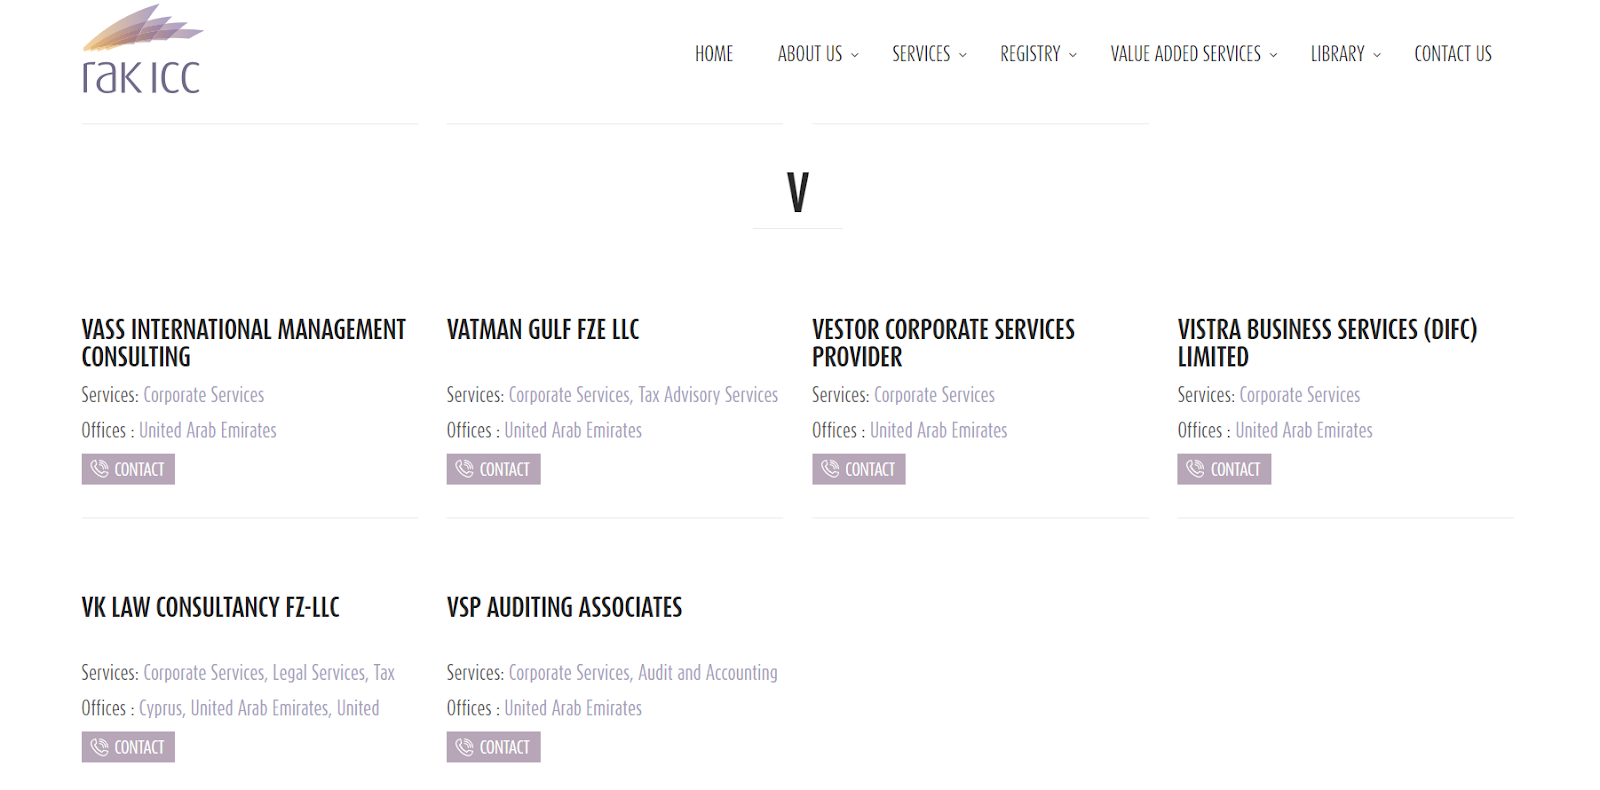Click phone icon on Vestor Corporate contact button
This screenshot has height=790, width=1600.
tap(830, 469)
